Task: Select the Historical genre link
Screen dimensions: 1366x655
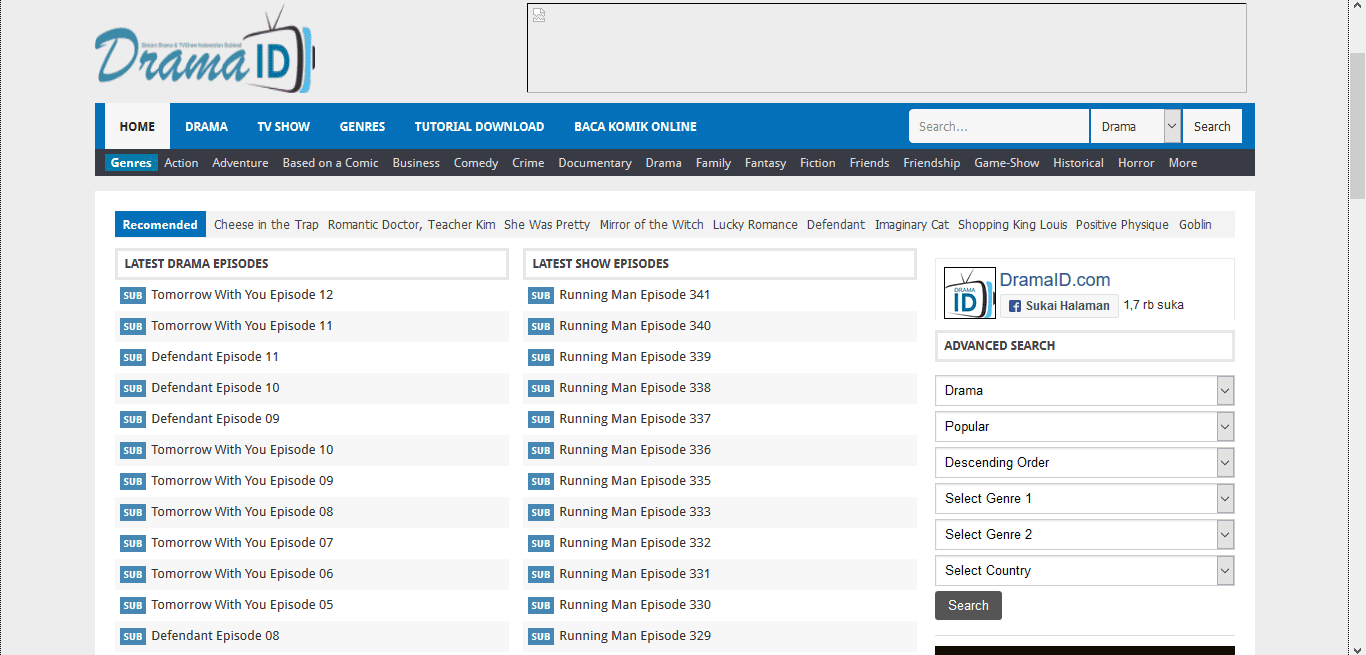Action: coord(1078,163)
